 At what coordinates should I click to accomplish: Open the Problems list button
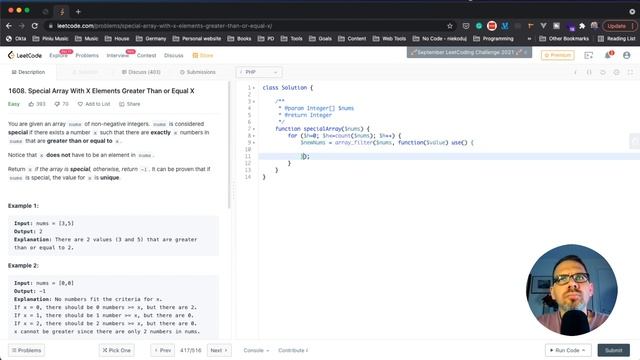[27, 350]
